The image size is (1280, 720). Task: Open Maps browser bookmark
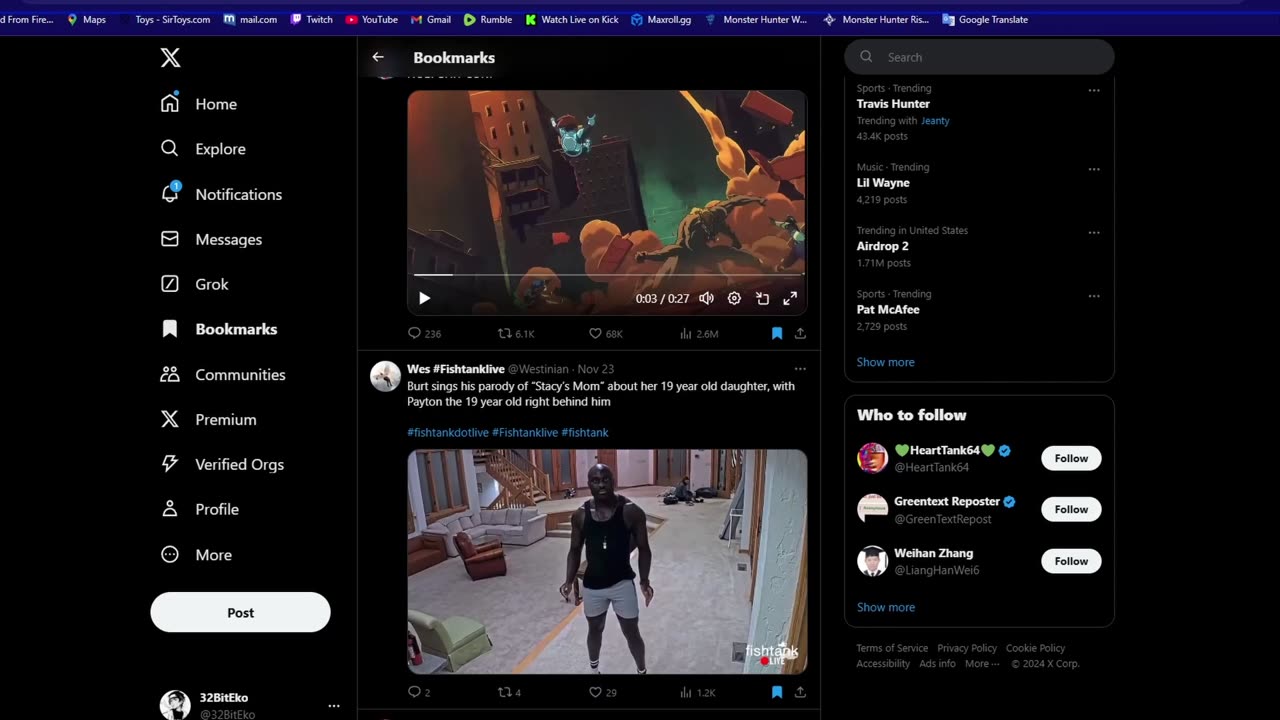coord(86,19)
